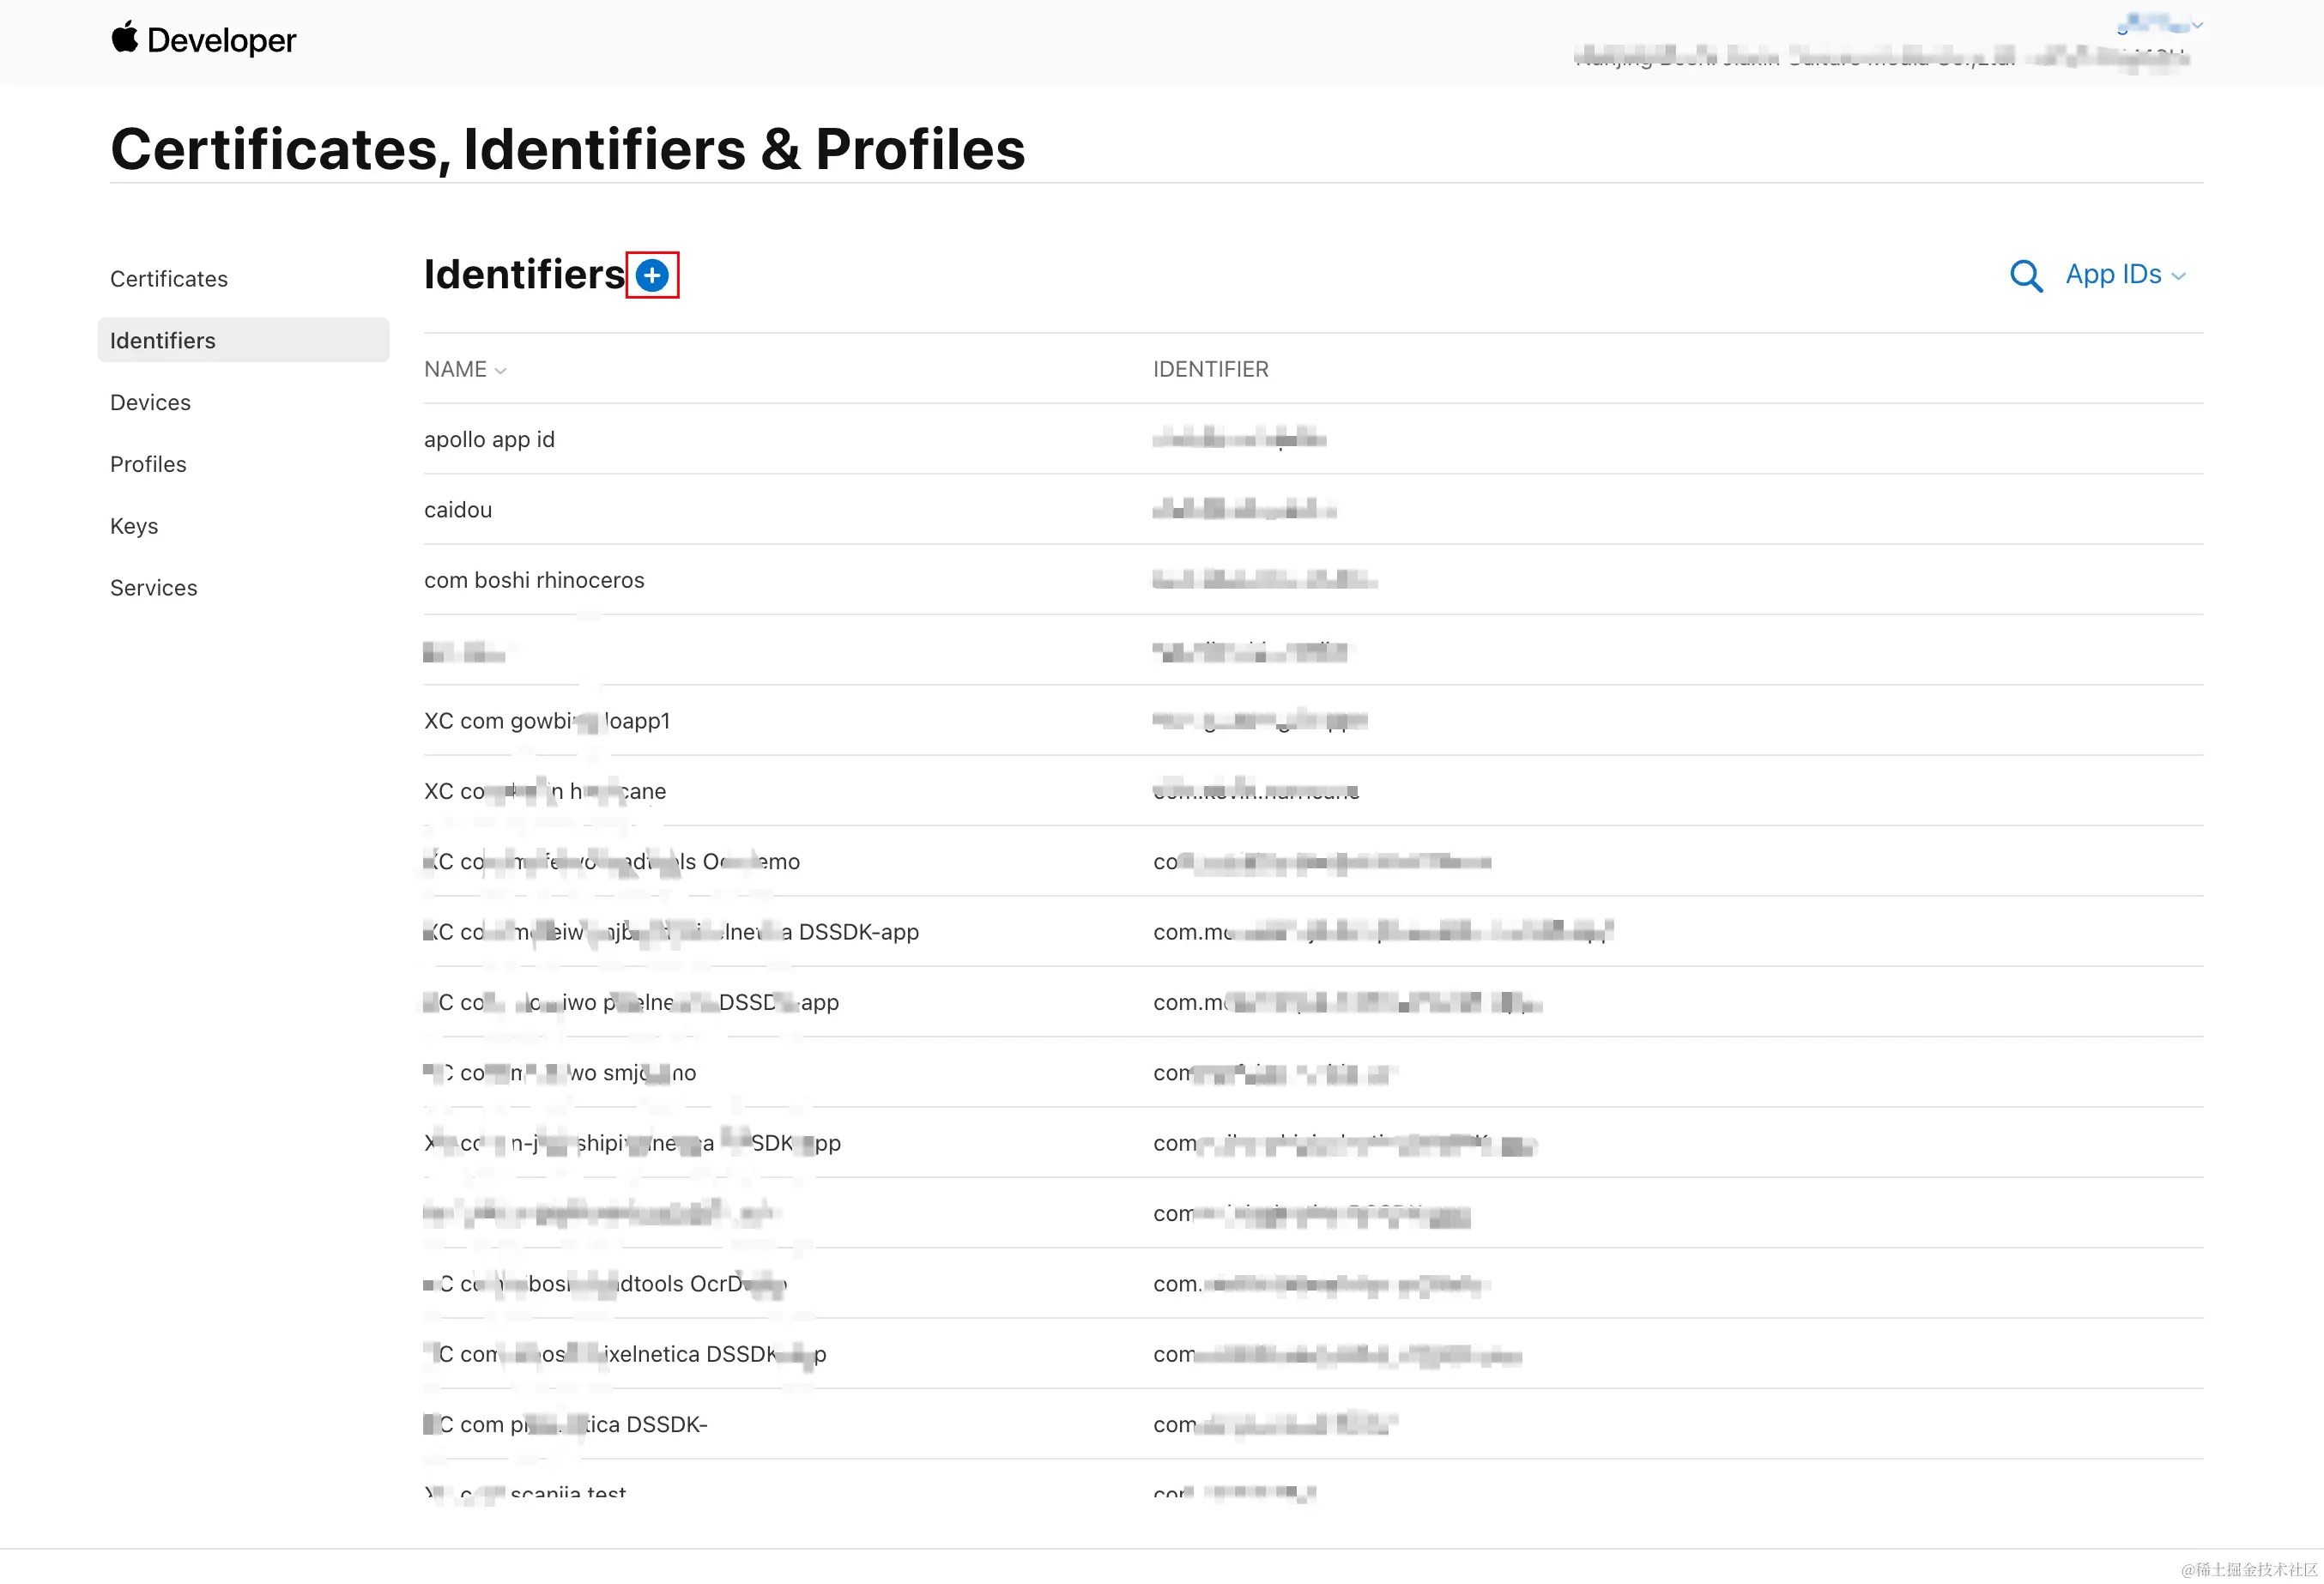
Task: Open the App IDs filter dropdown
Action: (2124, 275)
